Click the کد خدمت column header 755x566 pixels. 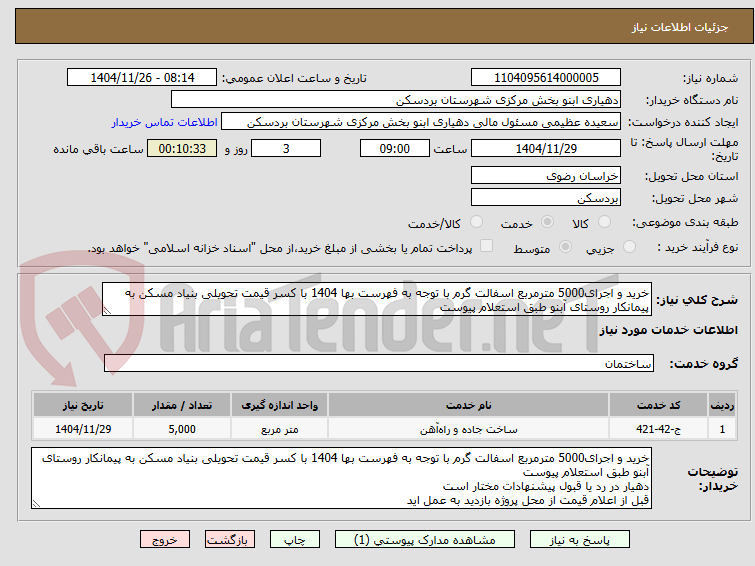pyautogui.click(x=658, y=405)
